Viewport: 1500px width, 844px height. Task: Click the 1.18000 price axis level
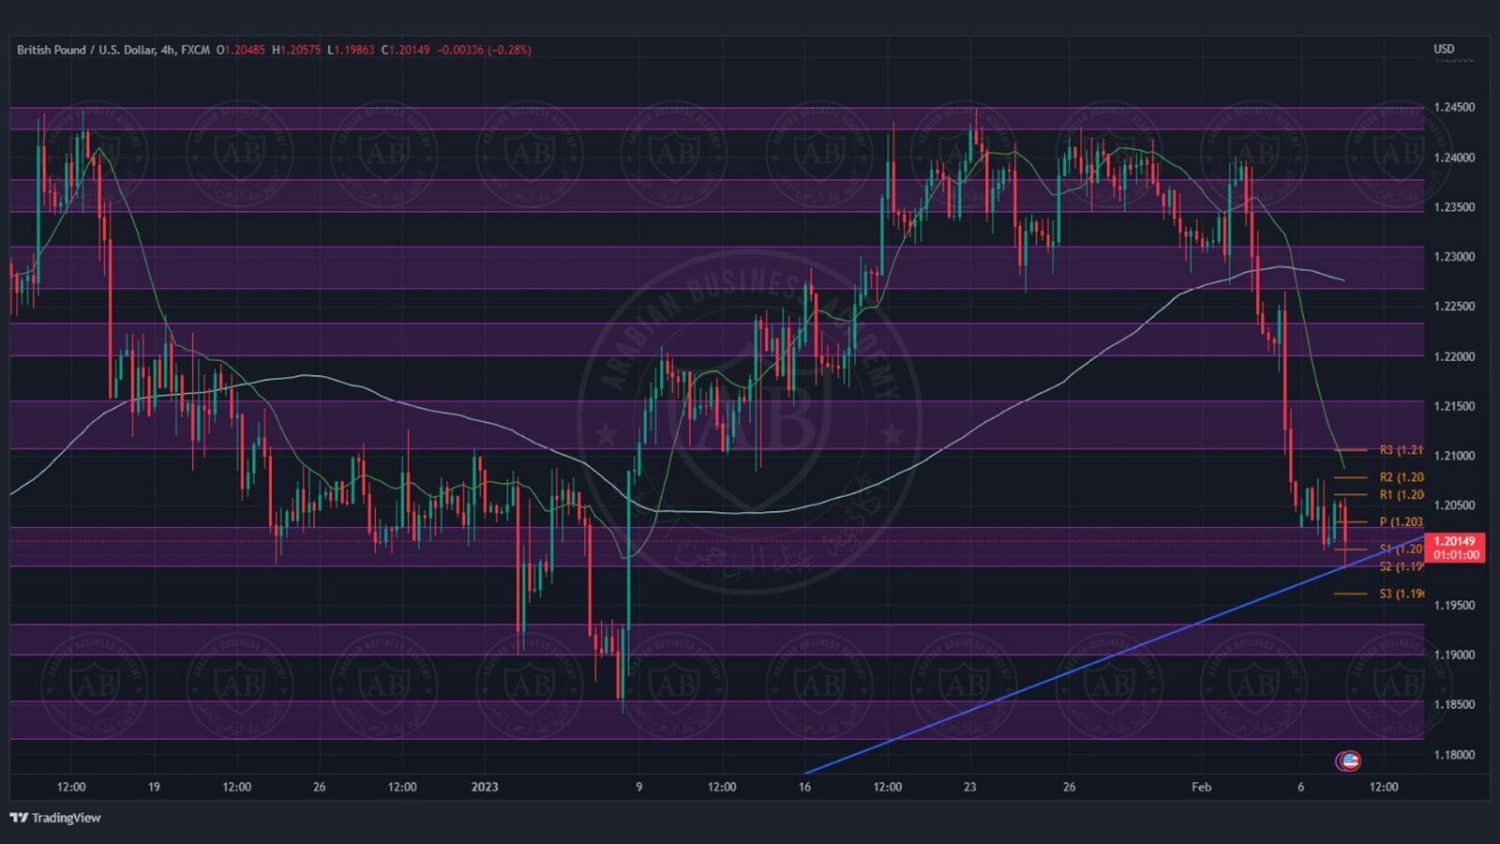(x=1453, y=755)
